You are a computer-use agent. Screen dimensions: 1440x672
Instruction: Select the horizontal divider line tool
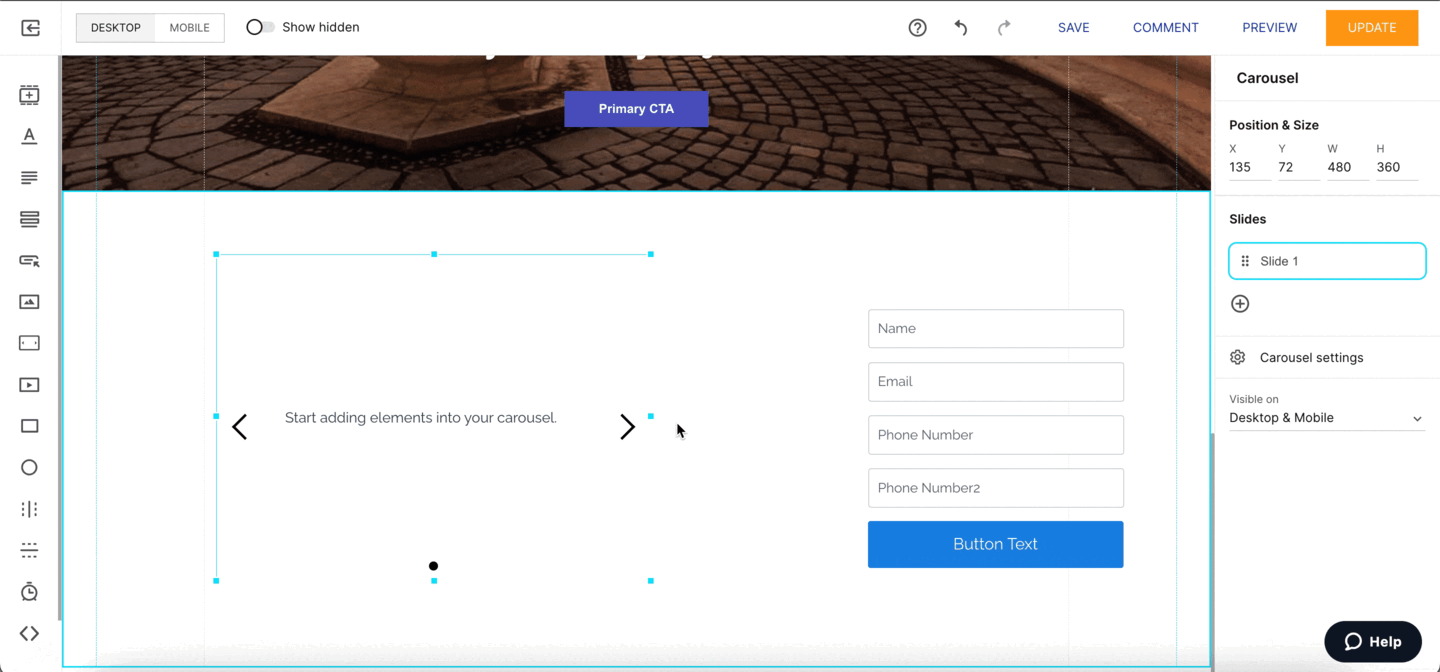(29, 550)
